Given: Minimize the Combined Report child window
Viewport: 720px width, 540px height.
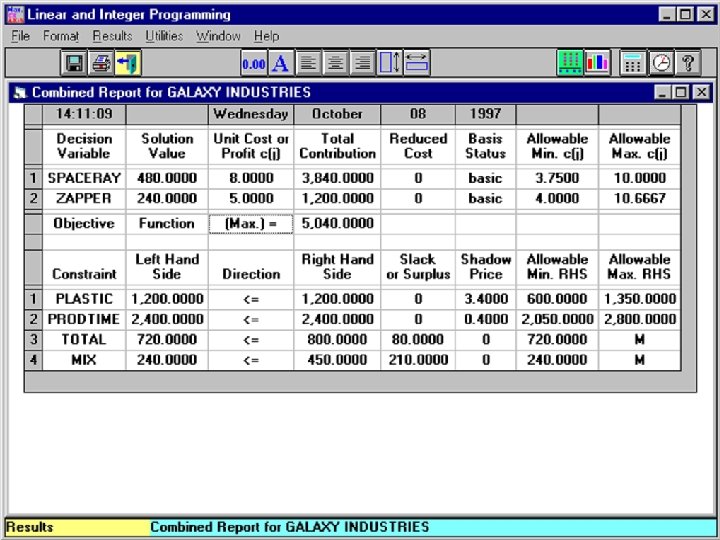Looking at the screenshot, I should click(662, 93).
